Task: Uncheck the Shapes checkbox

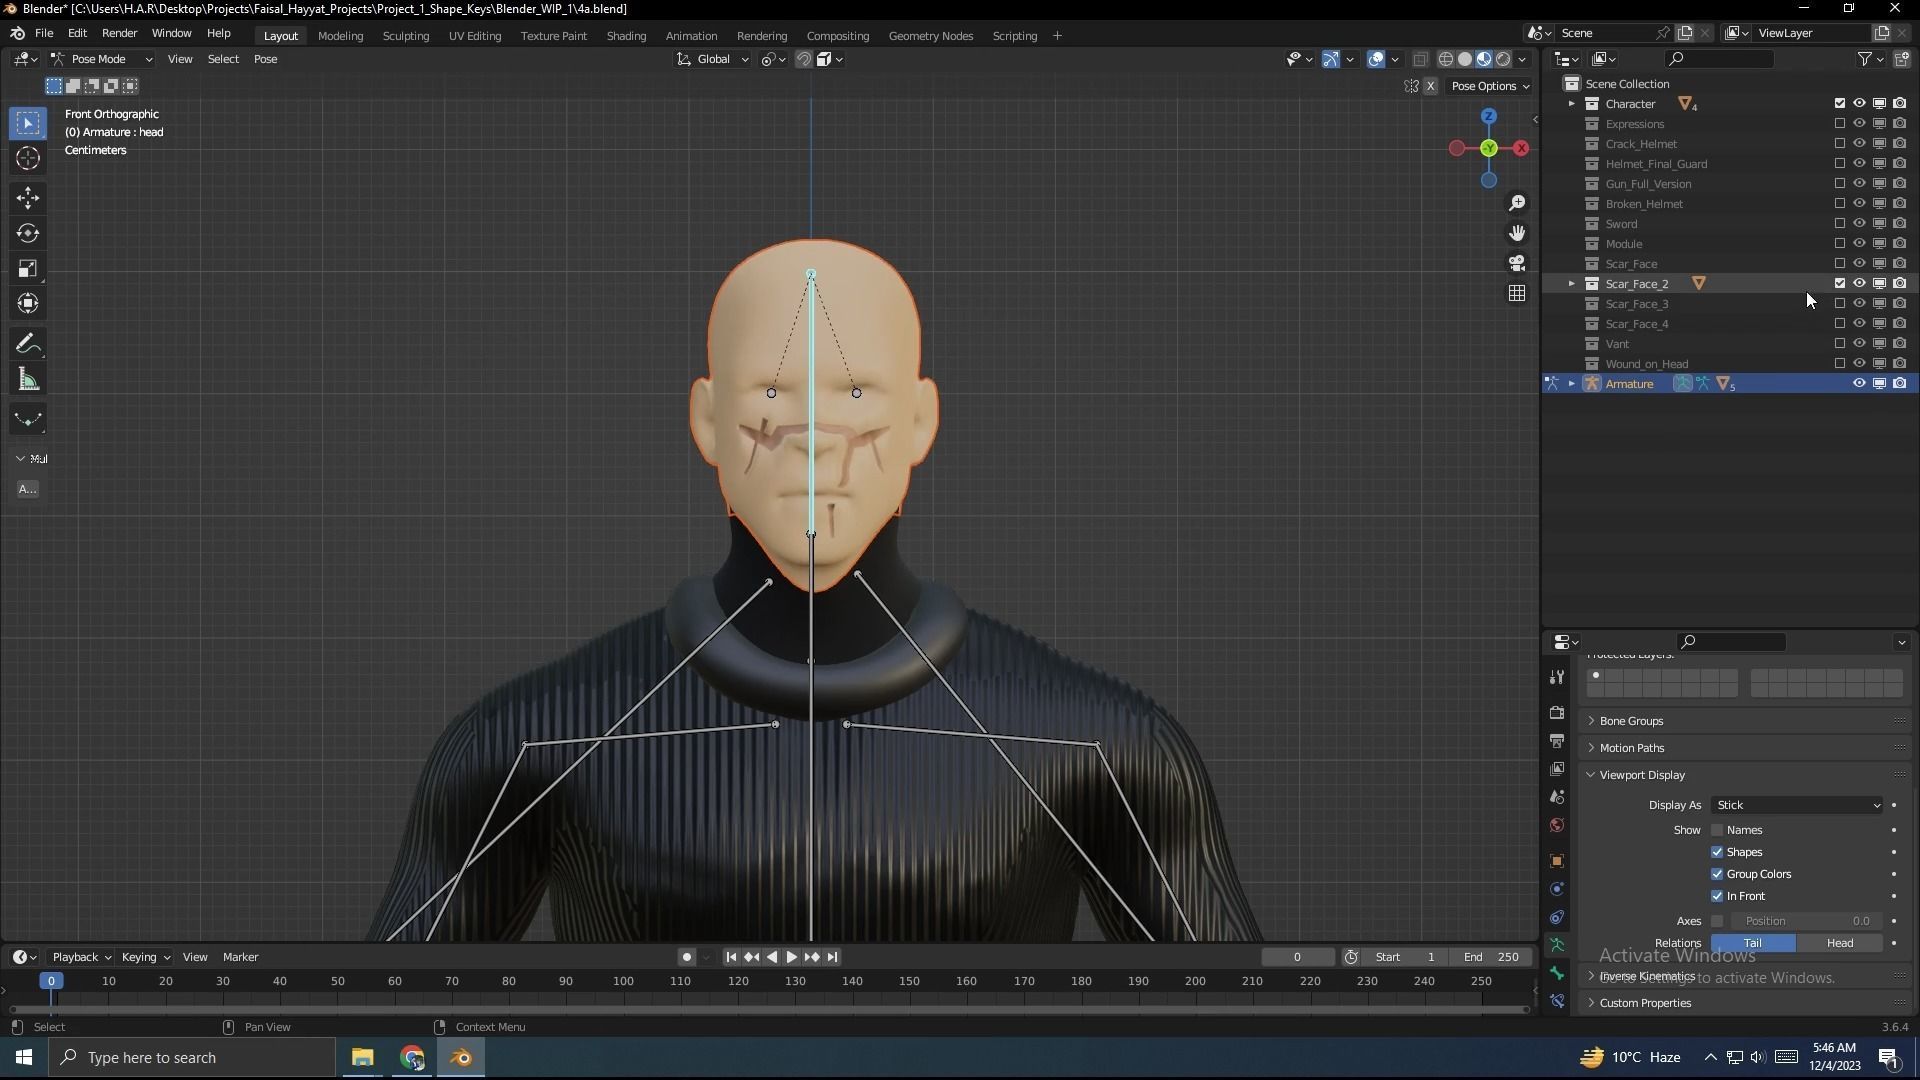Action: tap(1717, 852)
